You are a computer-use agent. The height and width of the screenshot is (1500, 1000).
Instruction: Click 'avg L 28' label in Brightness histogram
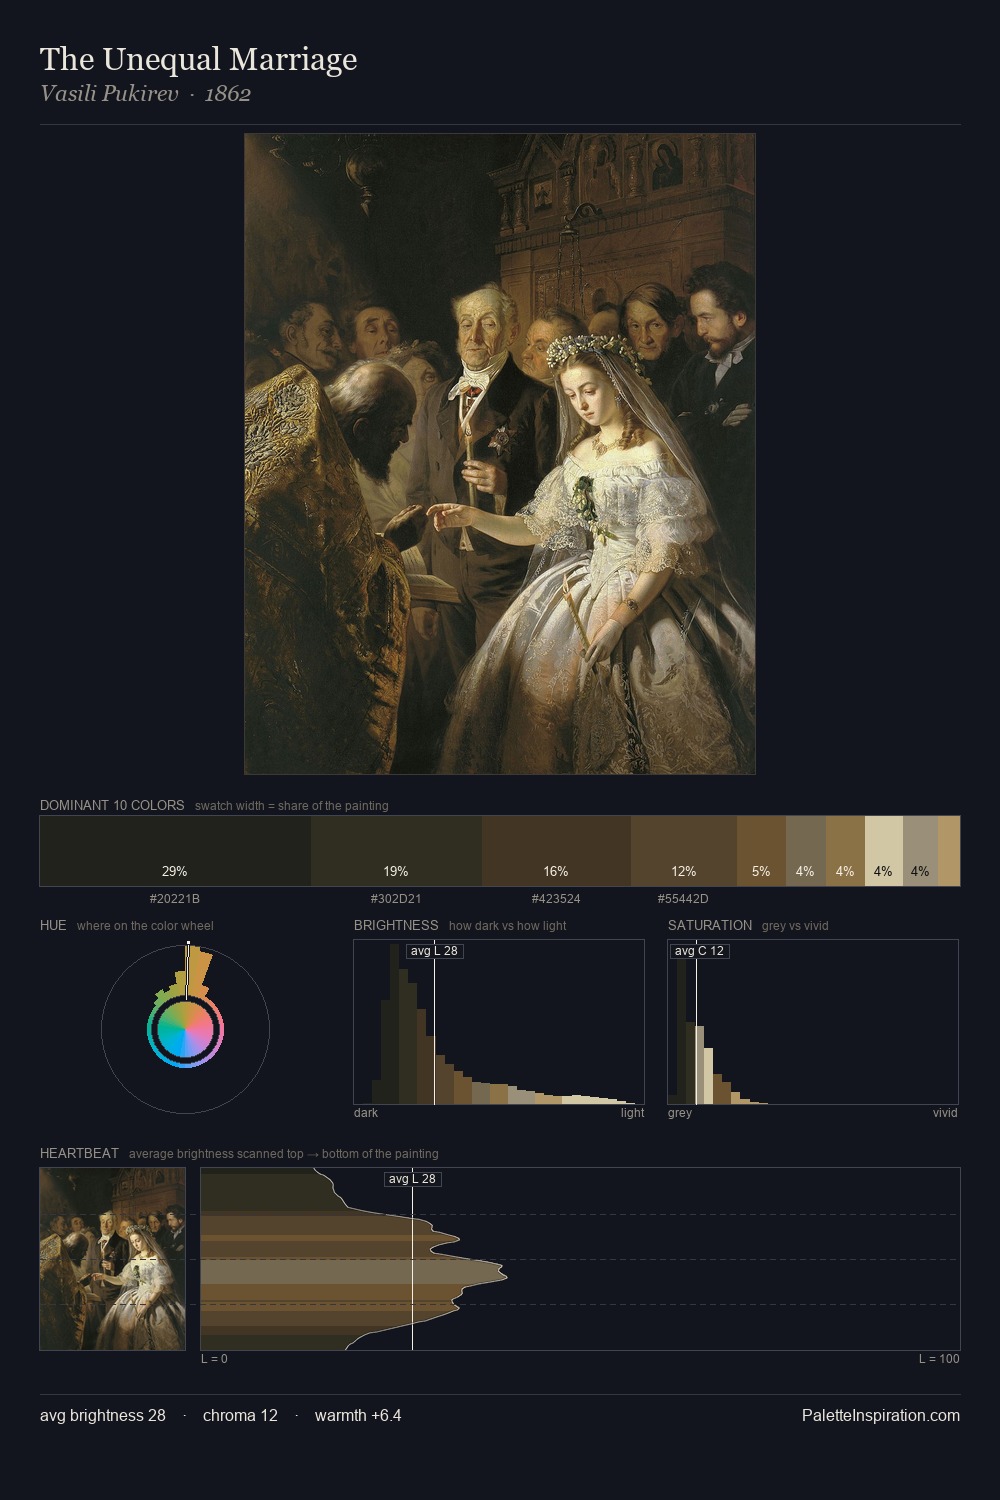tap(435, 951)
